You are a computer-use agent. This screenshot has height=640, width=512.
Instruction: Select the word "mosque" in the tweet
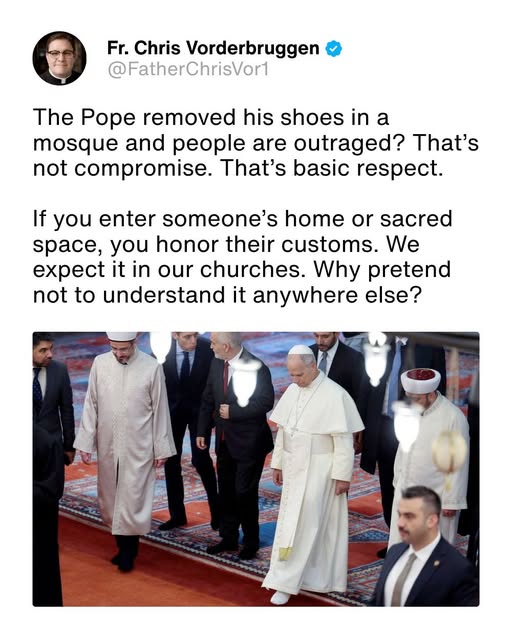tap(76, 144)
